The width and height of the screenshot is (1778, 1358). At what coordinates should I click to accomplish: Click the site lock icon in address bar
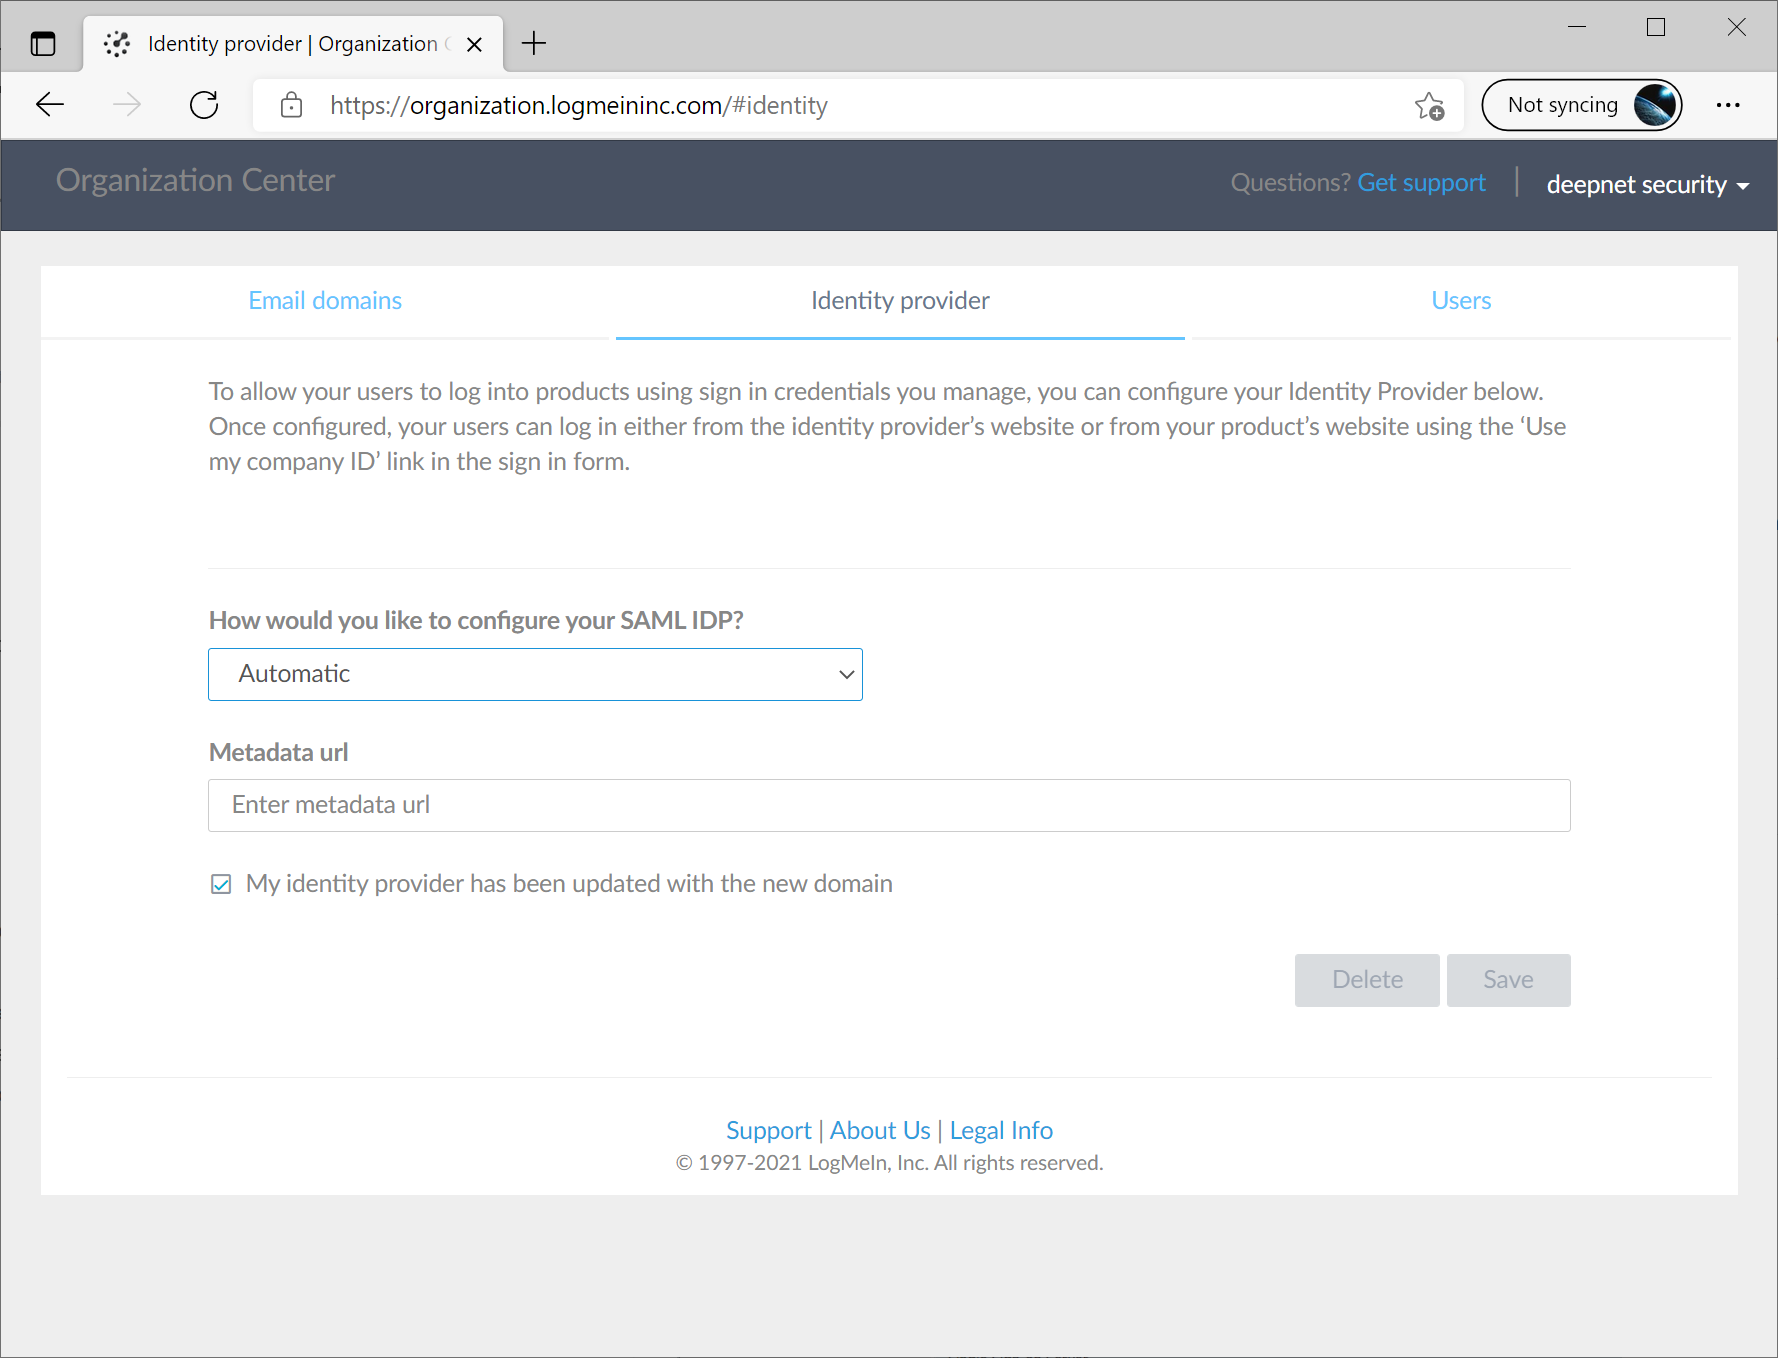(291, 105)
